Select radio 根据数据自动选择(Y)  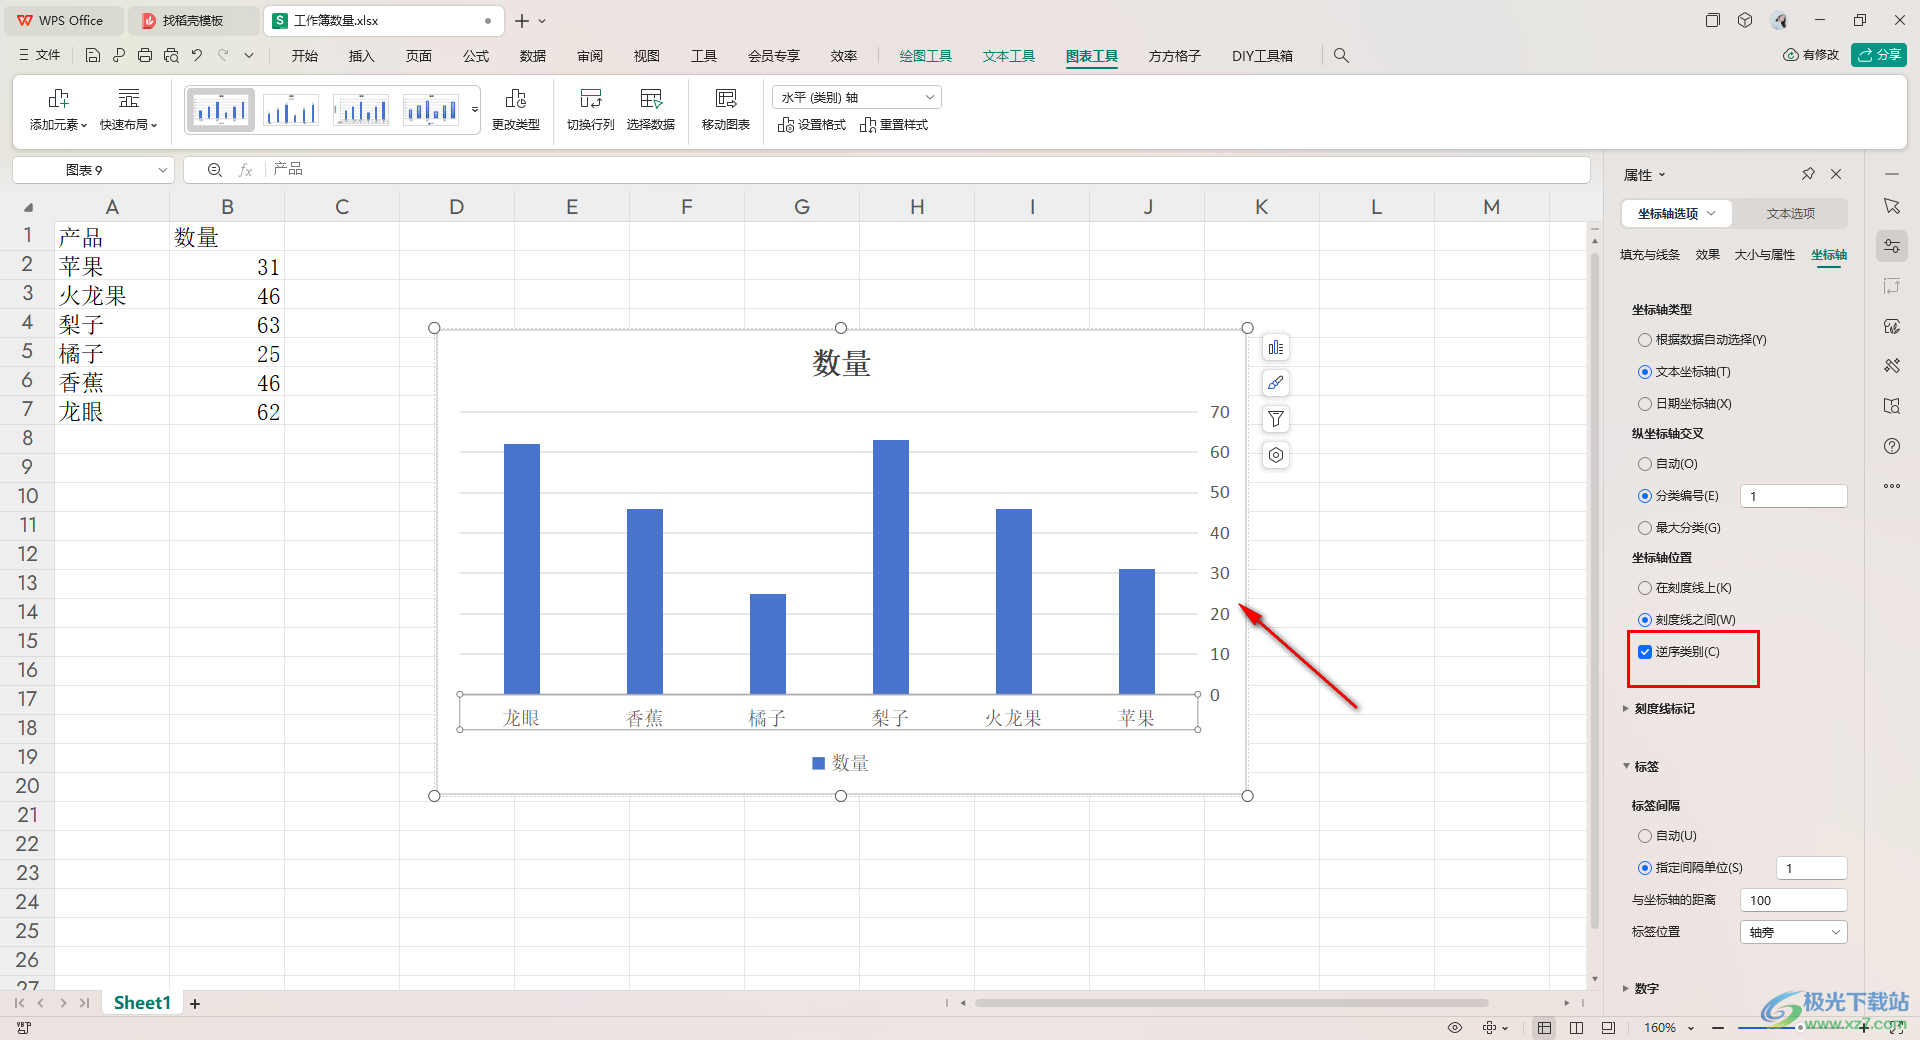[x=1644, y=340]
